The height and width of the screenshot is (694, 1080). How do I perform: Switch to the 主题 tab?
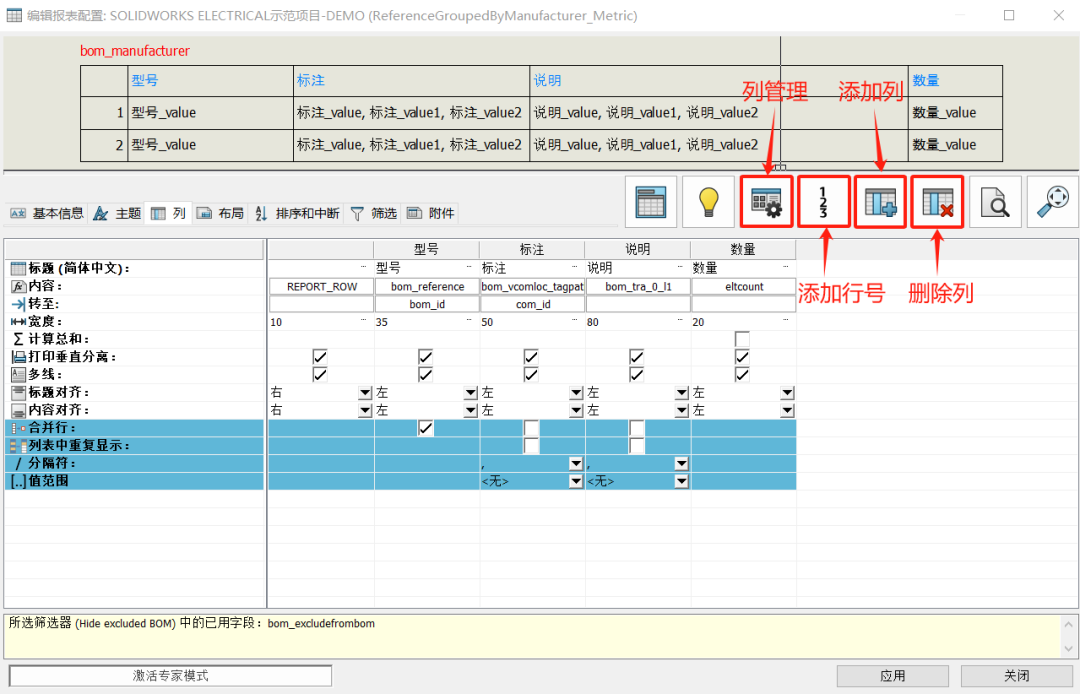pos(118,213)
